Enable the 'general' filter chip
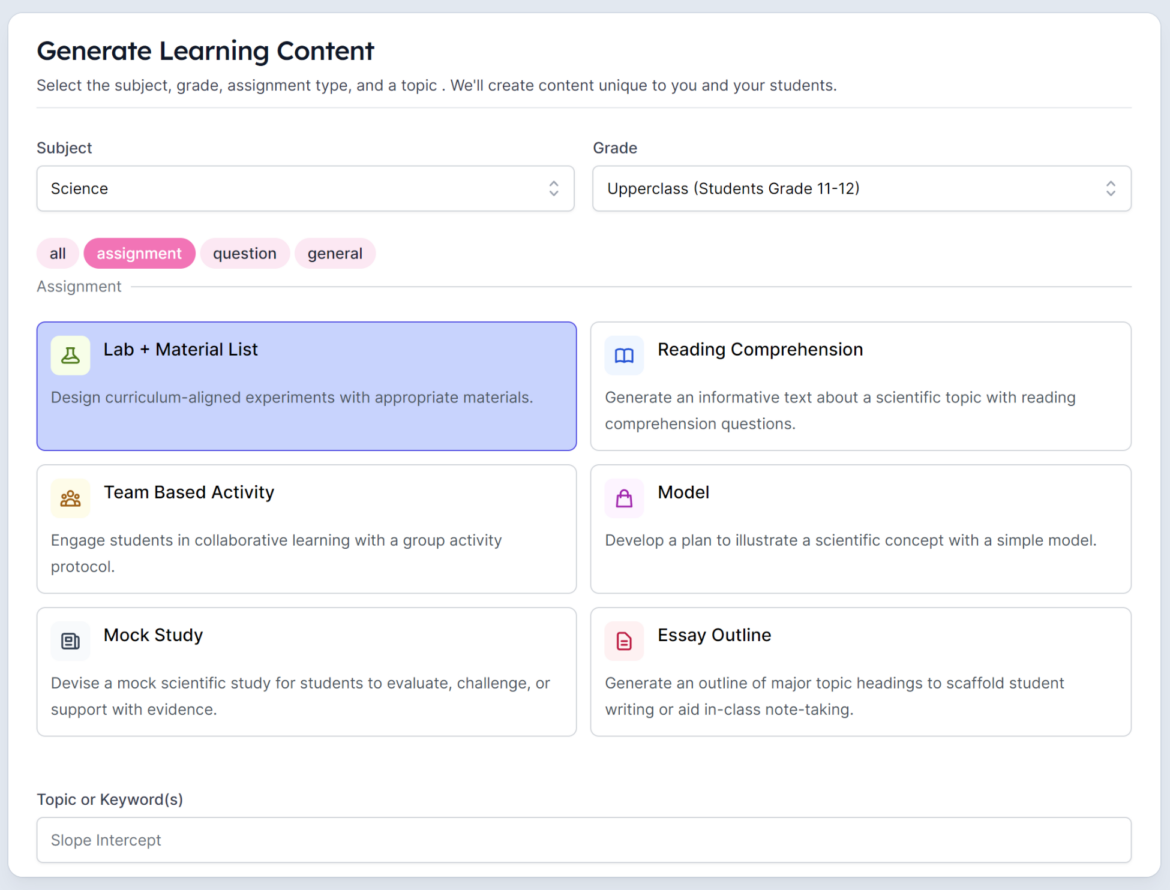 (335, 253)
